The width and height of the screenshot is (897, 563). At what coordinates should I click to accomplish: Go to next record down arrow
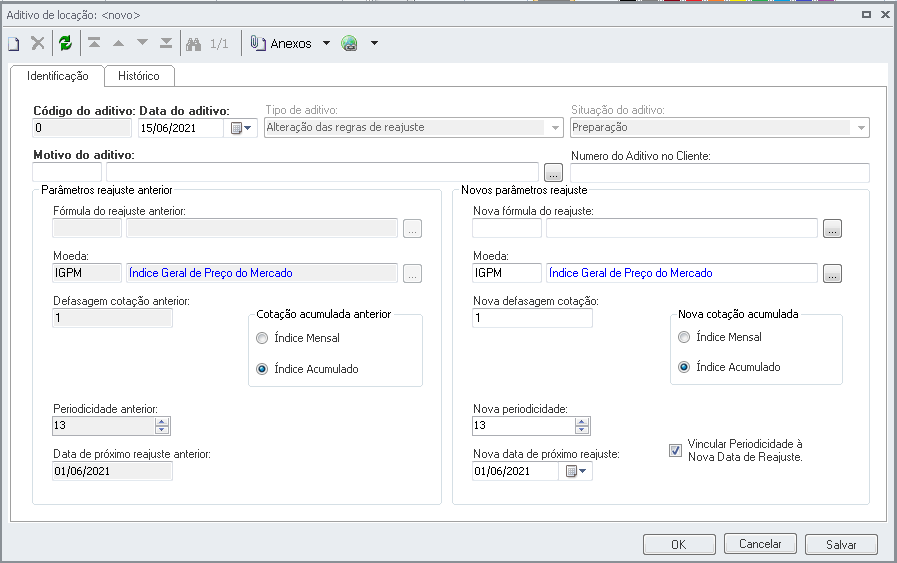(142, 43)
